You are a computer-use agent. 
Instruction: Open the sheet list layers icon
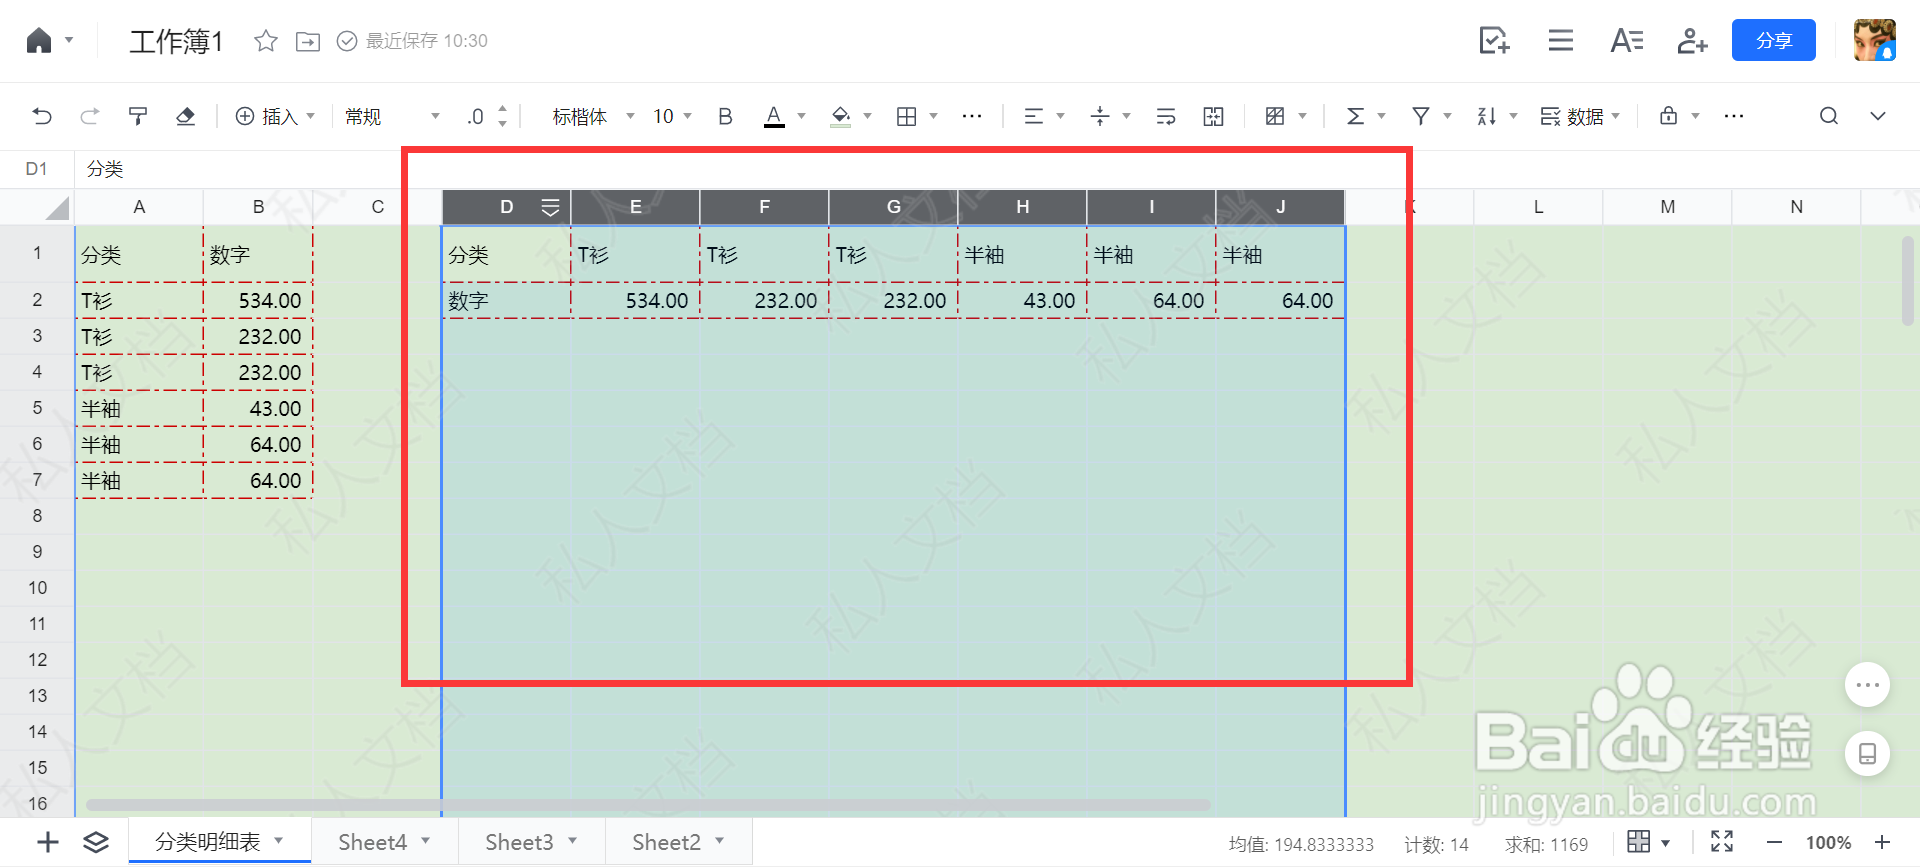point(96,842)
